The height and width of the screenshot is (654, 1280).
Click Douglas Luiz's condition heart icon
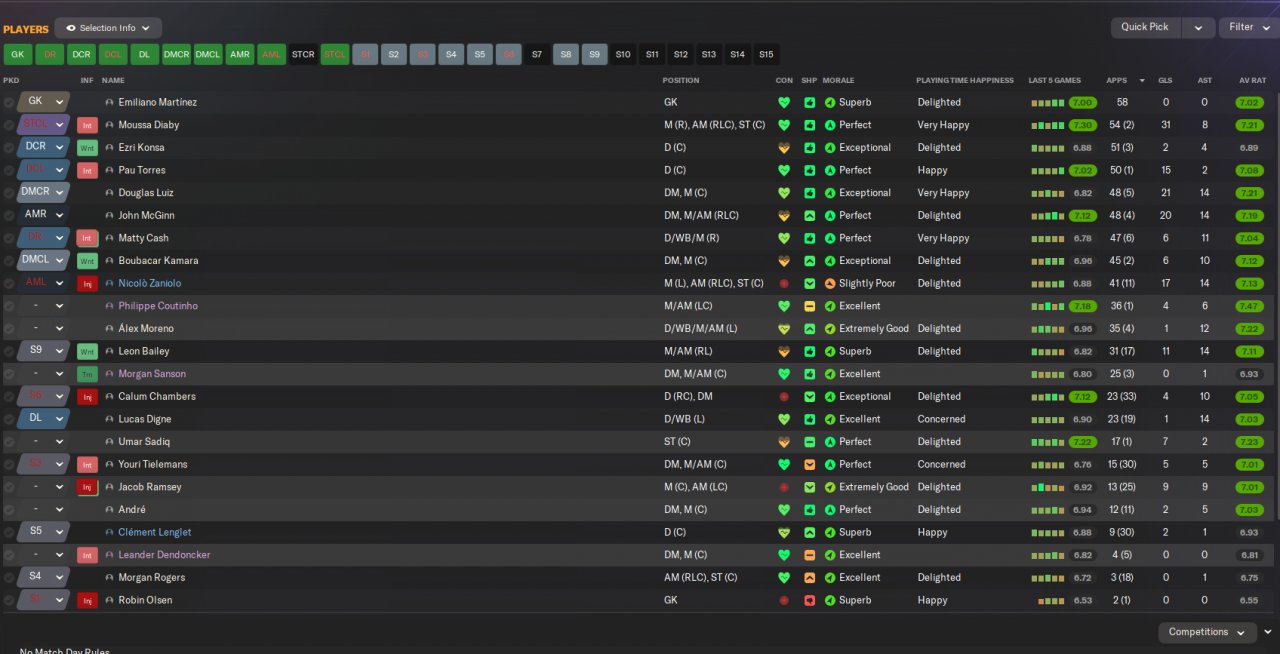point(784,193)
